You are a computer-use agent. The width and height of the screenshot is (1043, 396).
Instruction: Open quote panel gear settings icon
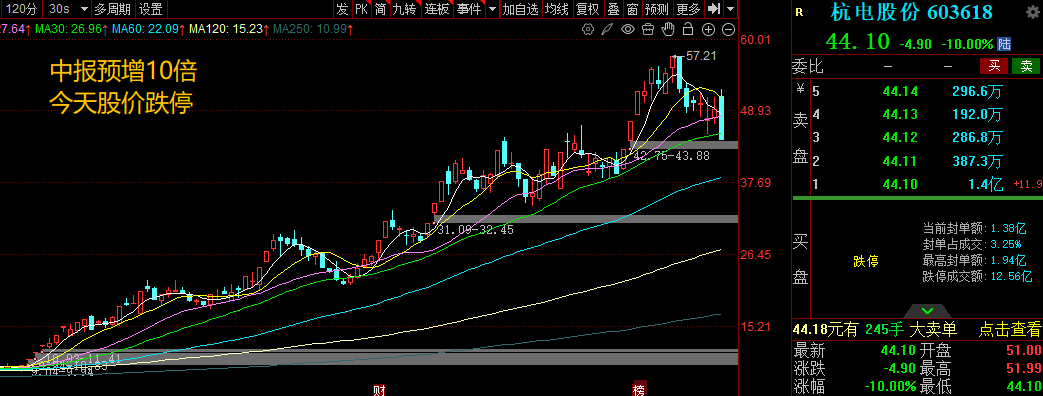[1034, 11]
